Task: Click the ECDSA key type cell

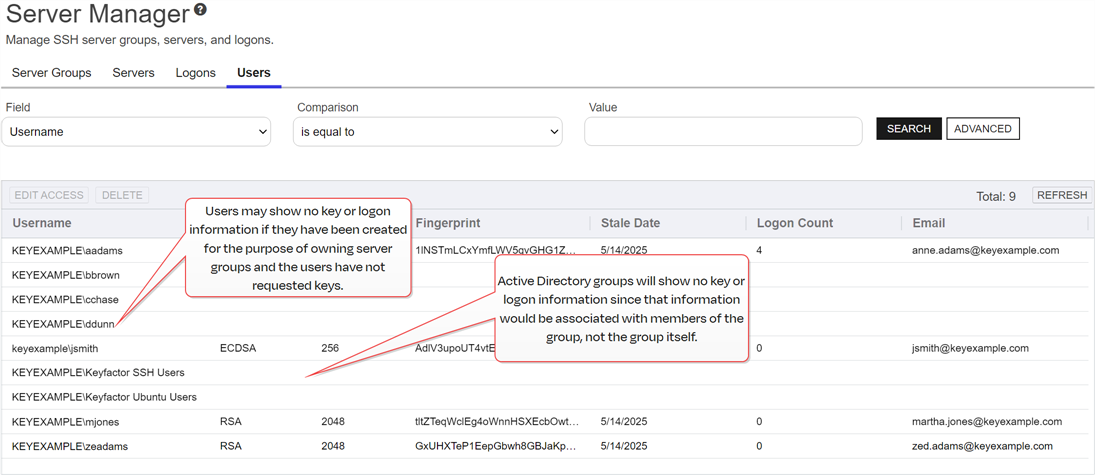Action: (x=237, y=348)
